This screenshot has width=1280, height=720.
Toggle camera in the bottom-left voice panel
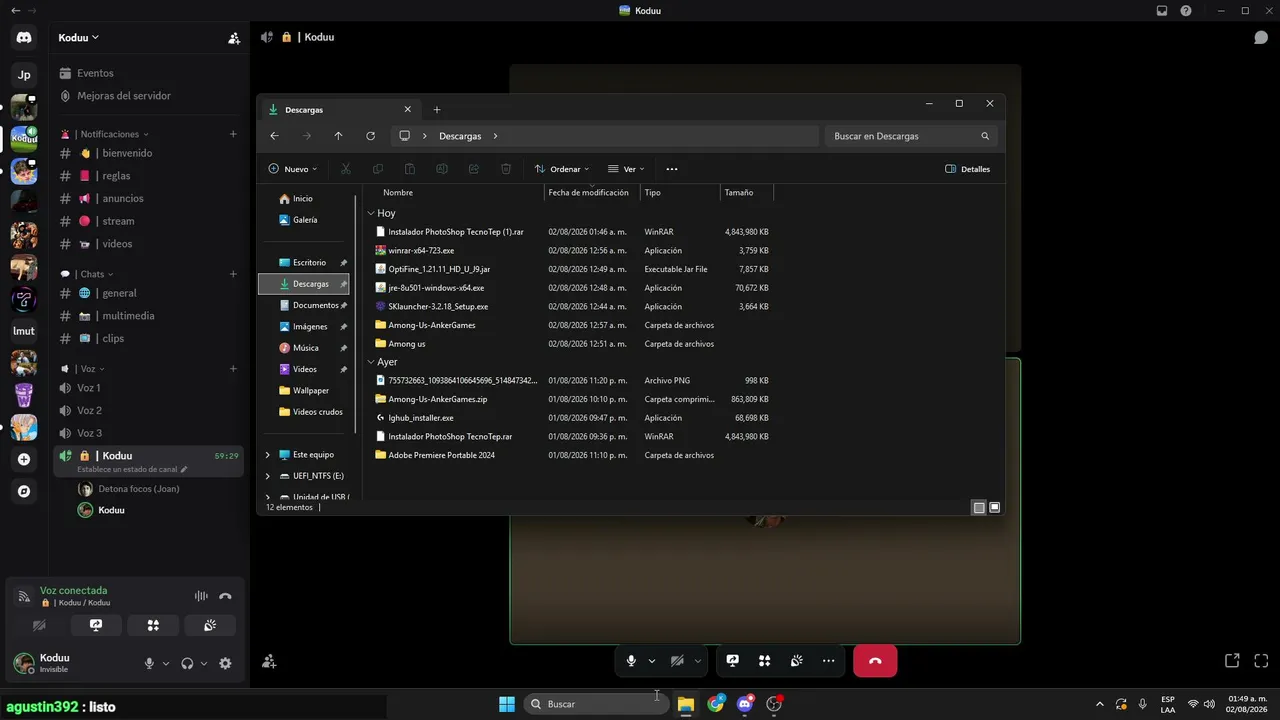(39, 625)
